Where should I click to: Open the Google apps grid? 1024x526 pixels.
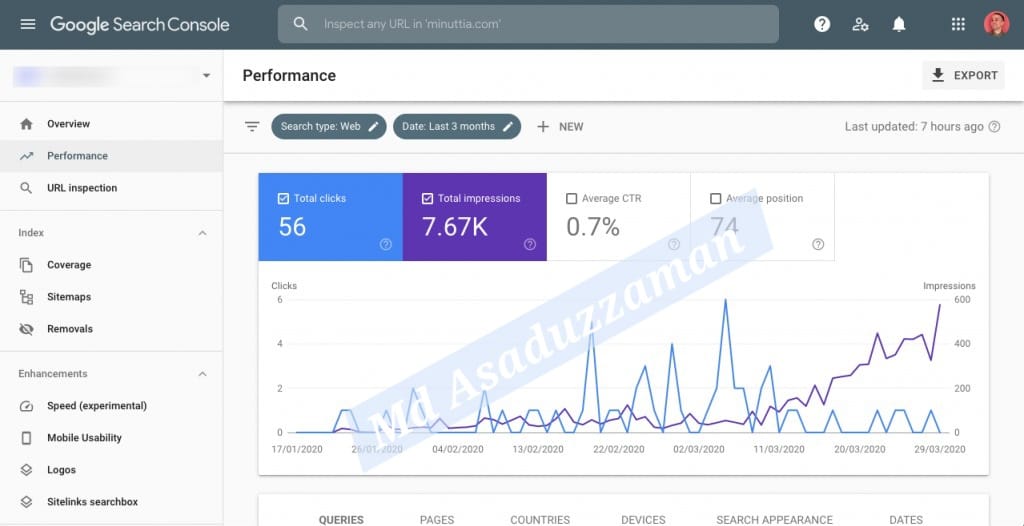click(958, 24)
